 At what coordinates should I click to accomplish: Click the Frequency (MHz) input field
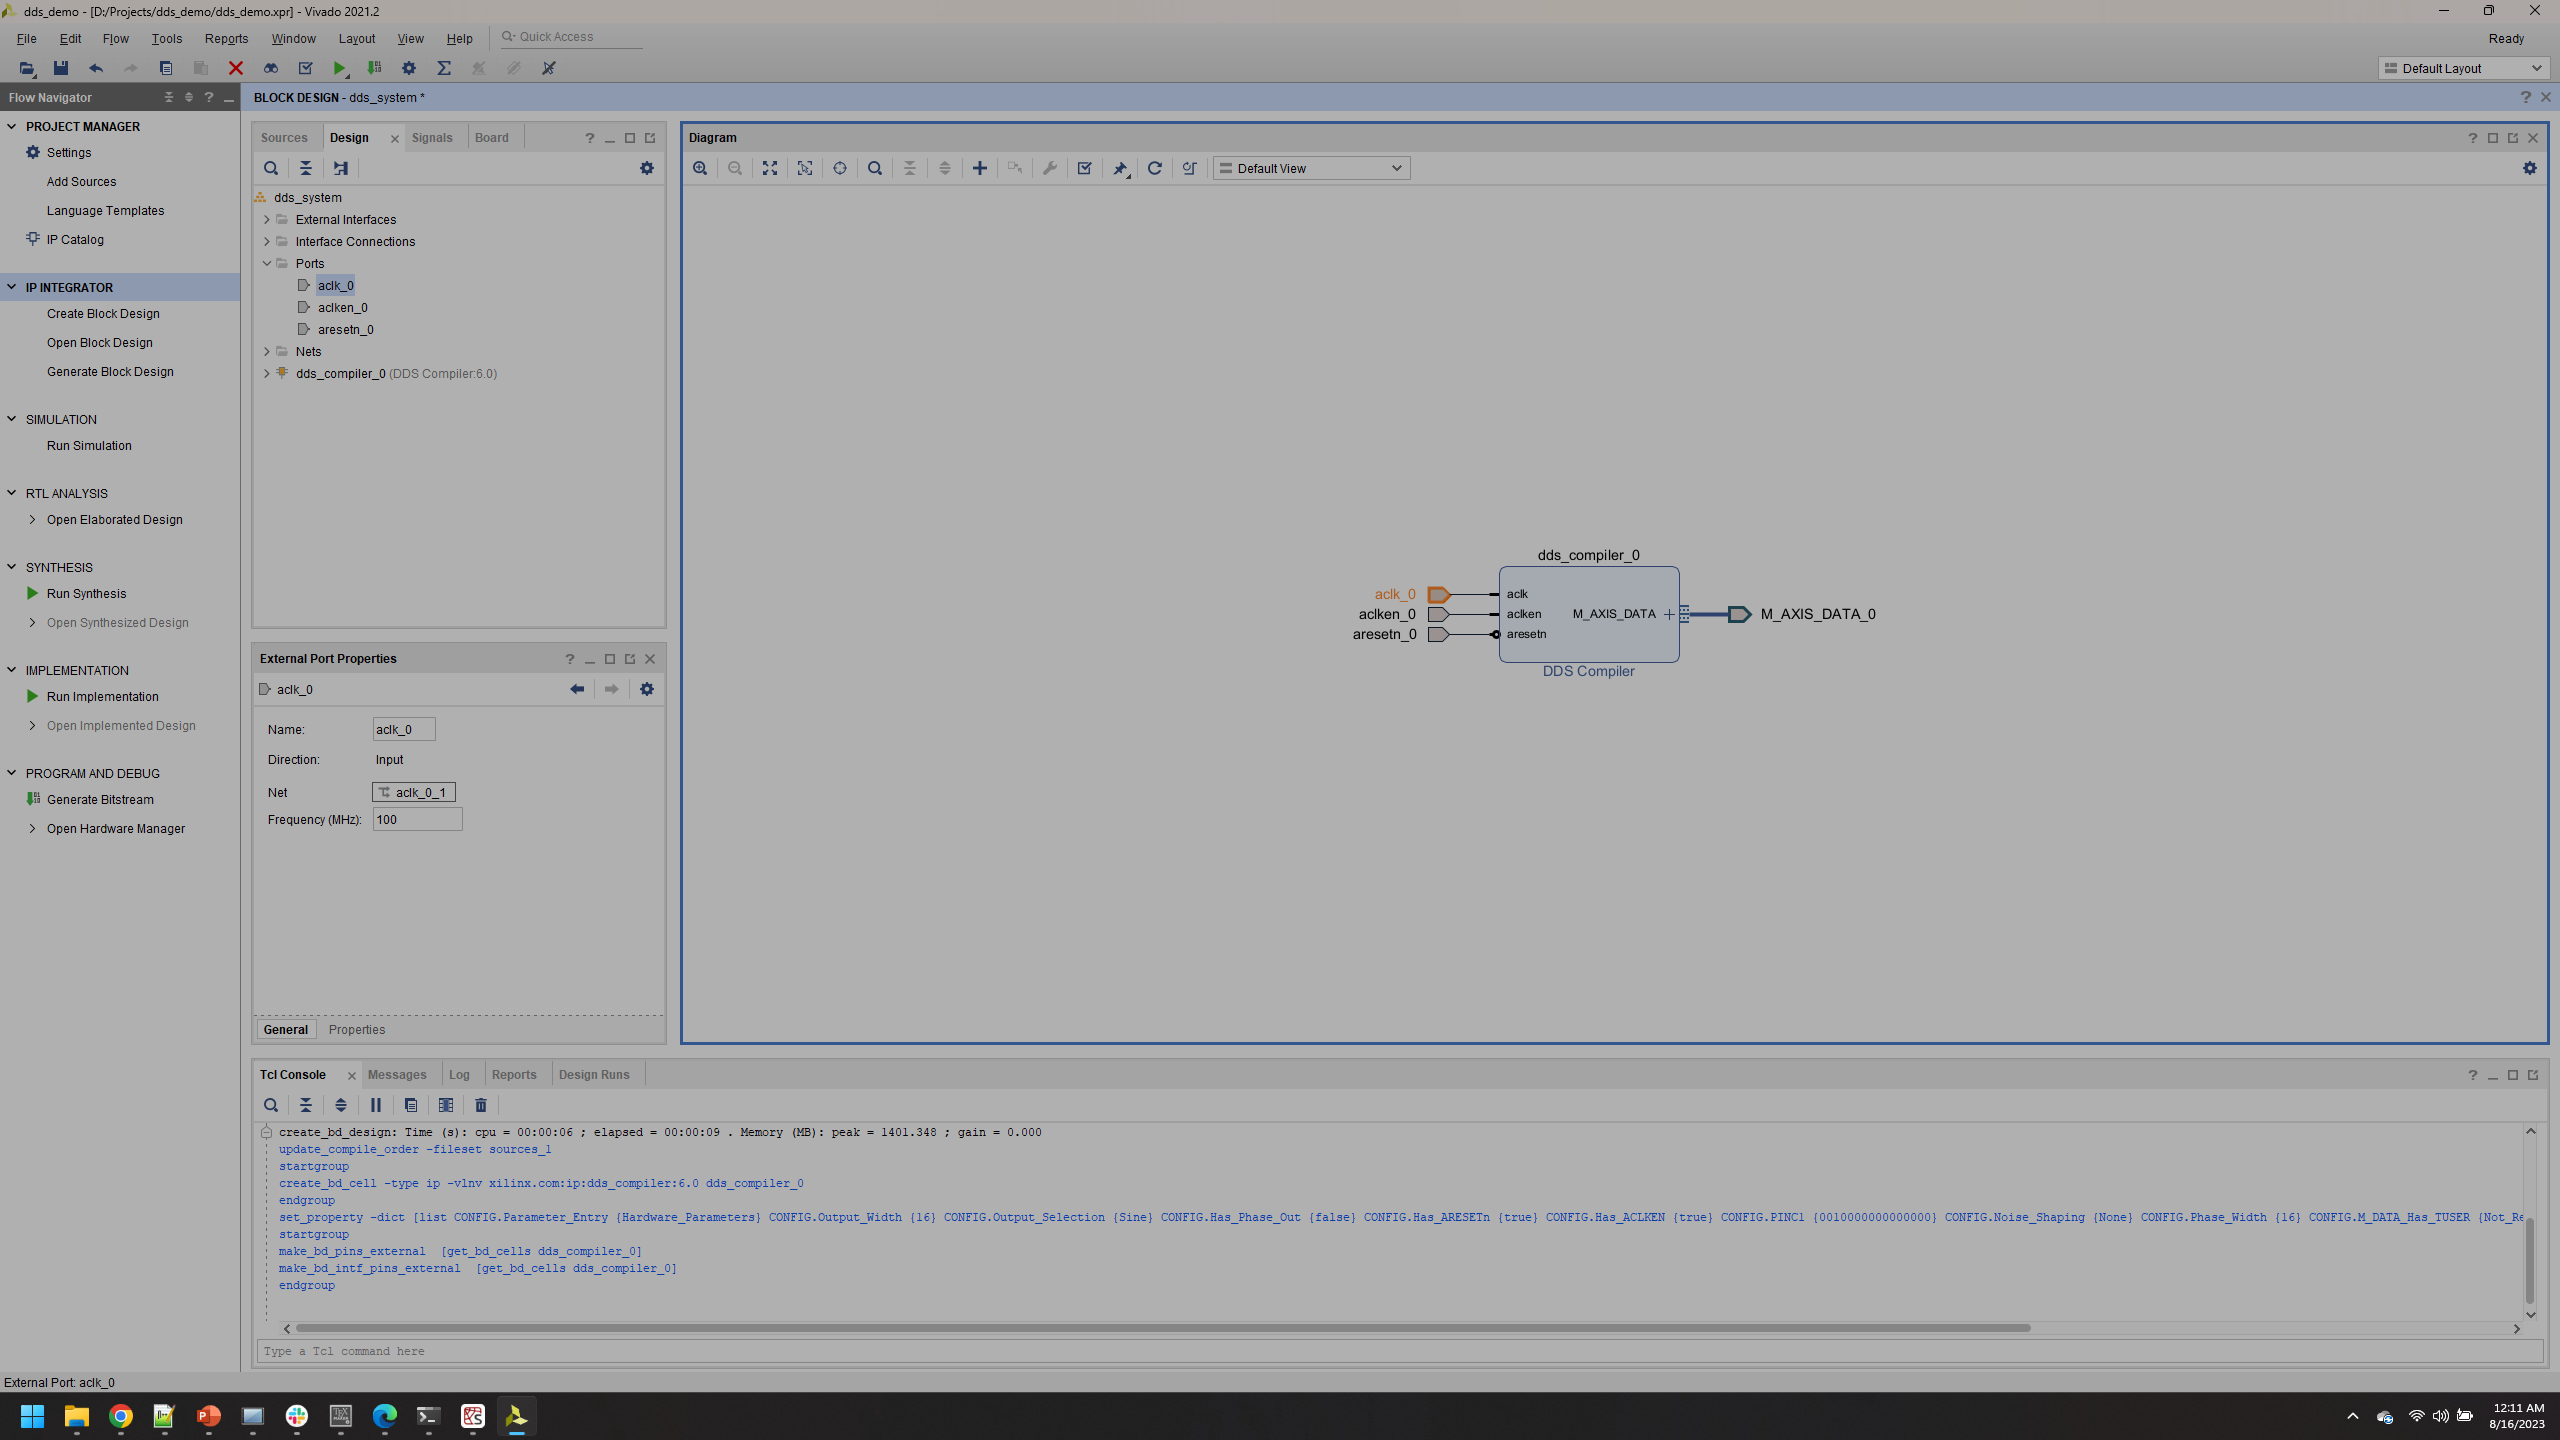[x=417, y=819]
